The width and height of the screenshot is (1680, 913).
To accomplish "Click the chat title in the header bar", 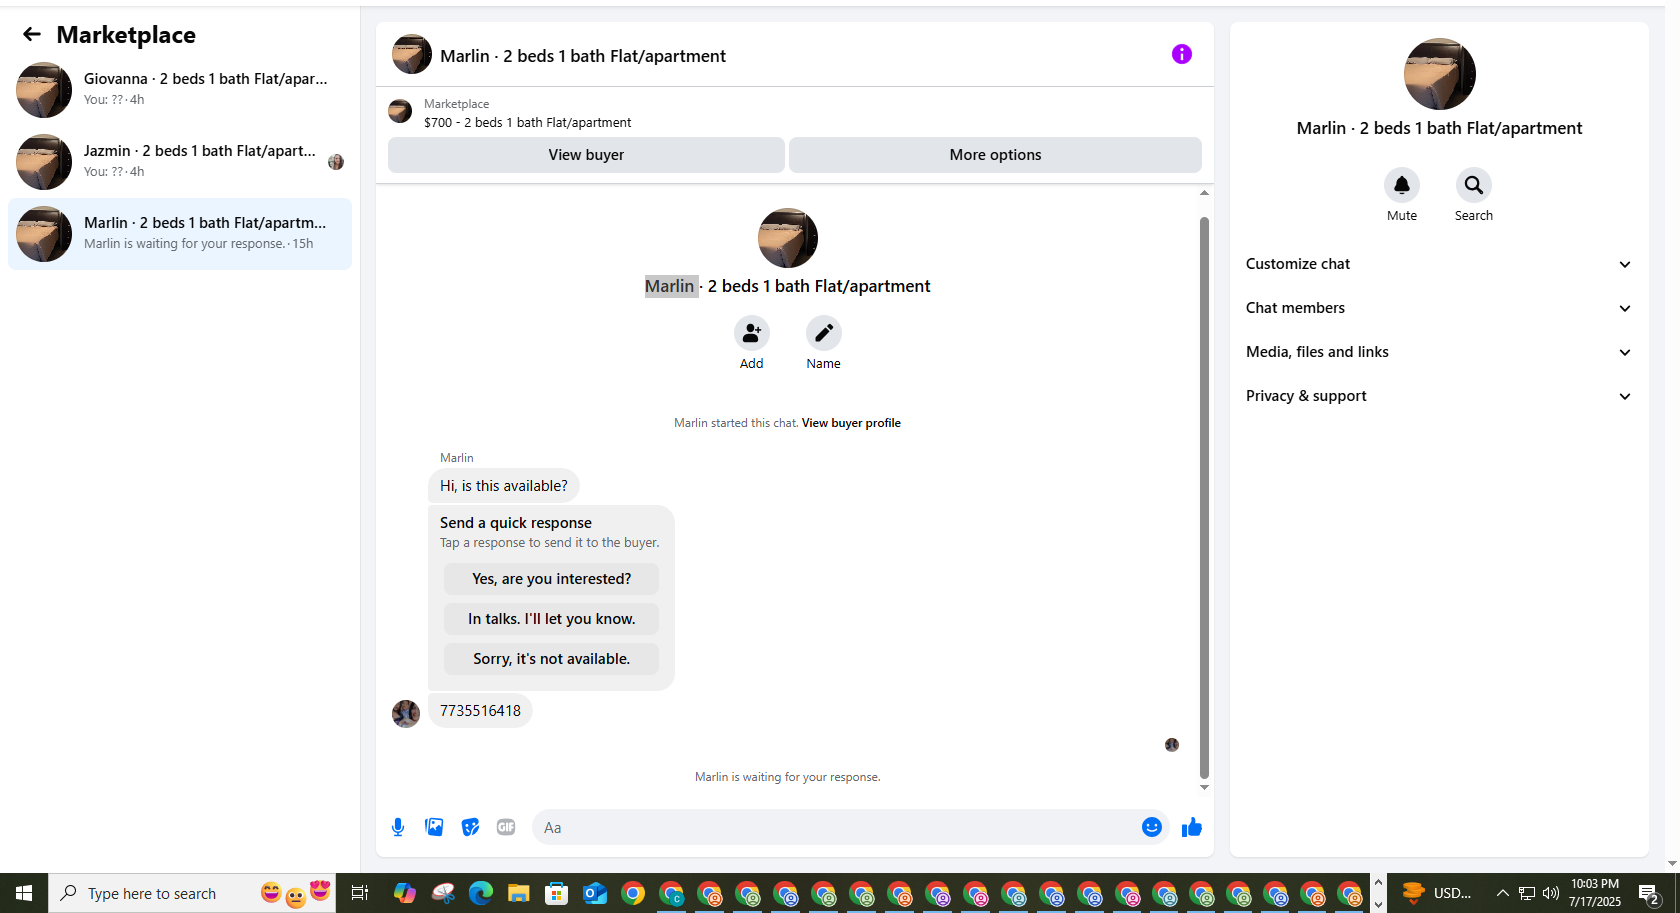I will (x=583, y=56).
